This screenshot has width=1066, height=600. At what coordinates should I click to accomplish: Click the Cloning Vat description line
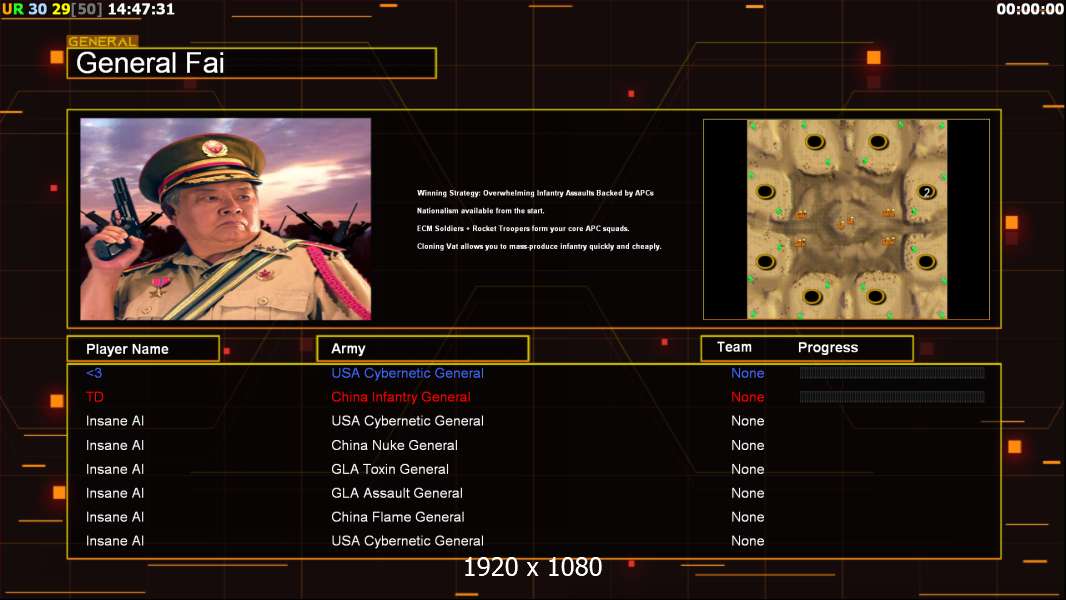[538, 246]
